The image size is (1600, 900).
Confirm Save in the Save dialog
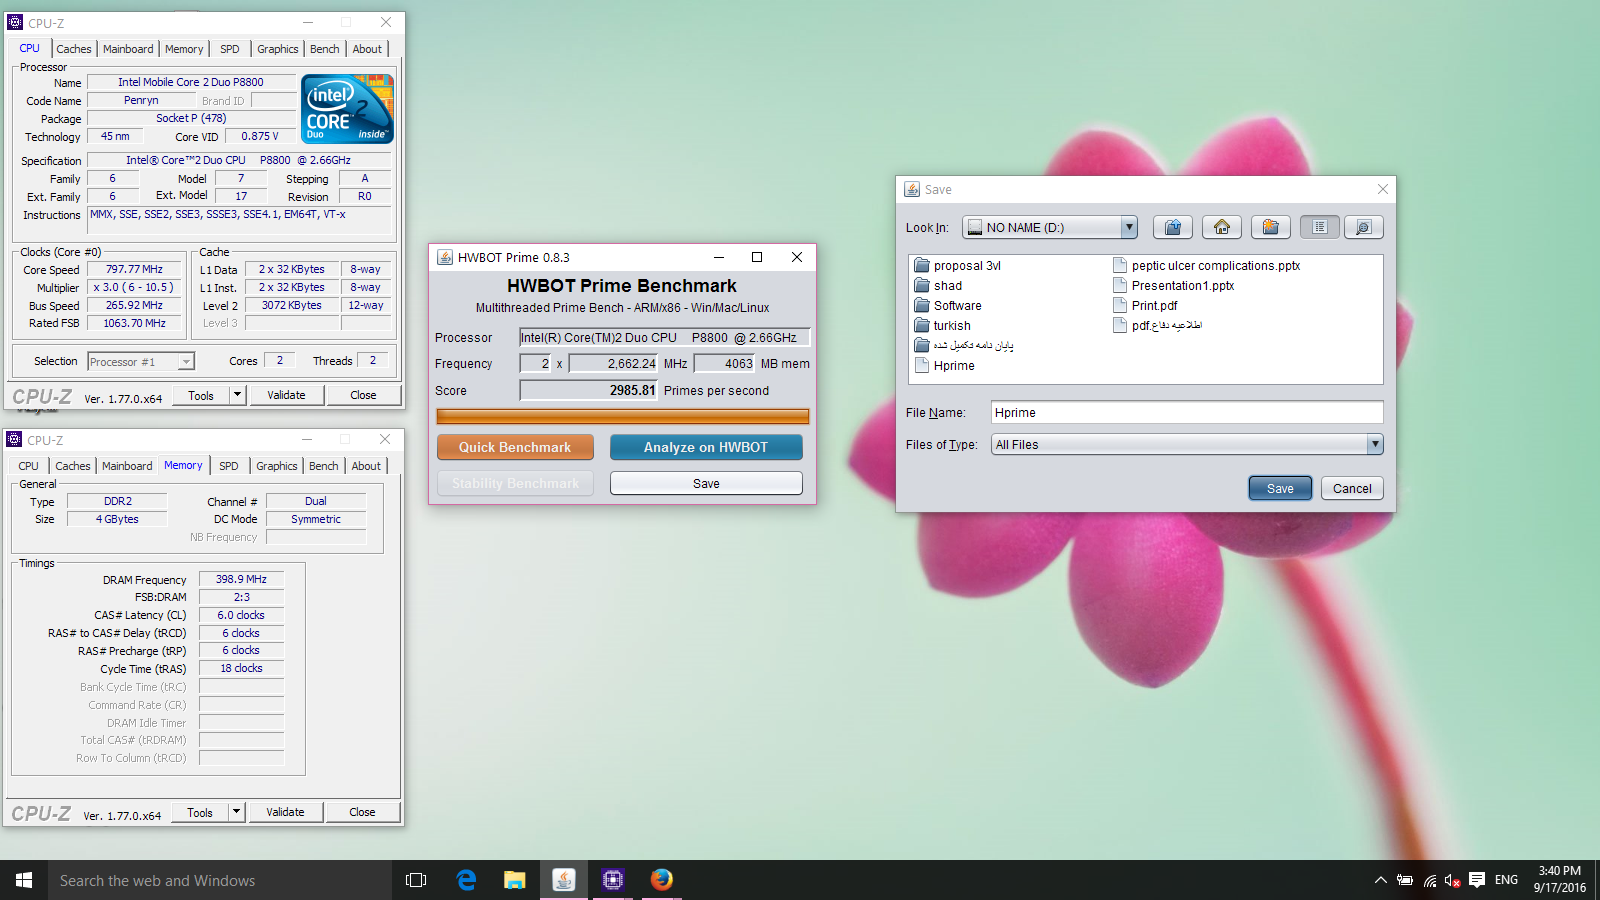tap(1280, 488)
